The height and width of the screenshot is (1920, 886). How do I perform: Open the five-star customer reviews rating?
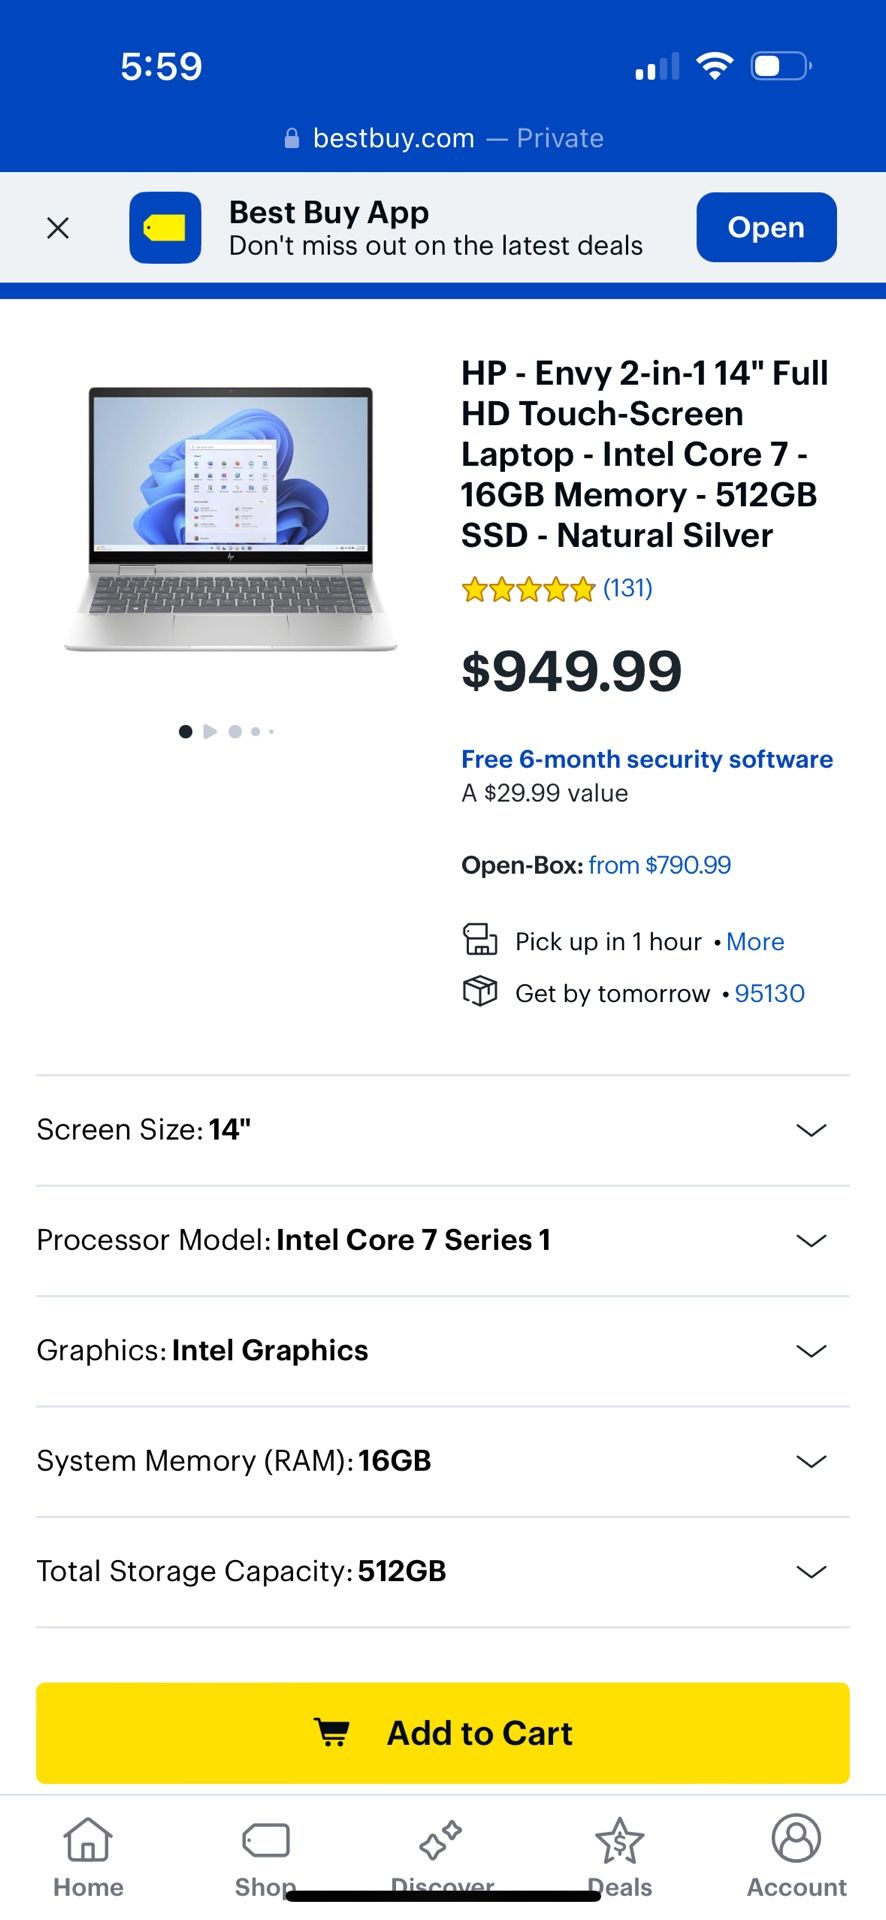pos(528,590)
